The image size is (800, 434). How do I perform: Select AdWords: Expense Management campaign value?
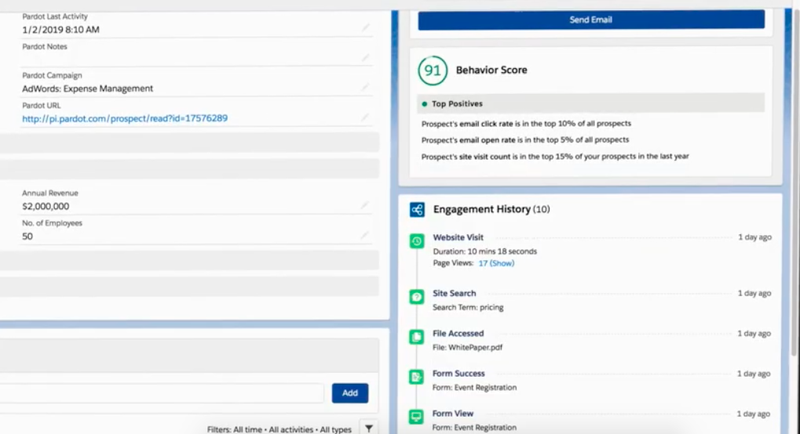[x=87, y=89]
